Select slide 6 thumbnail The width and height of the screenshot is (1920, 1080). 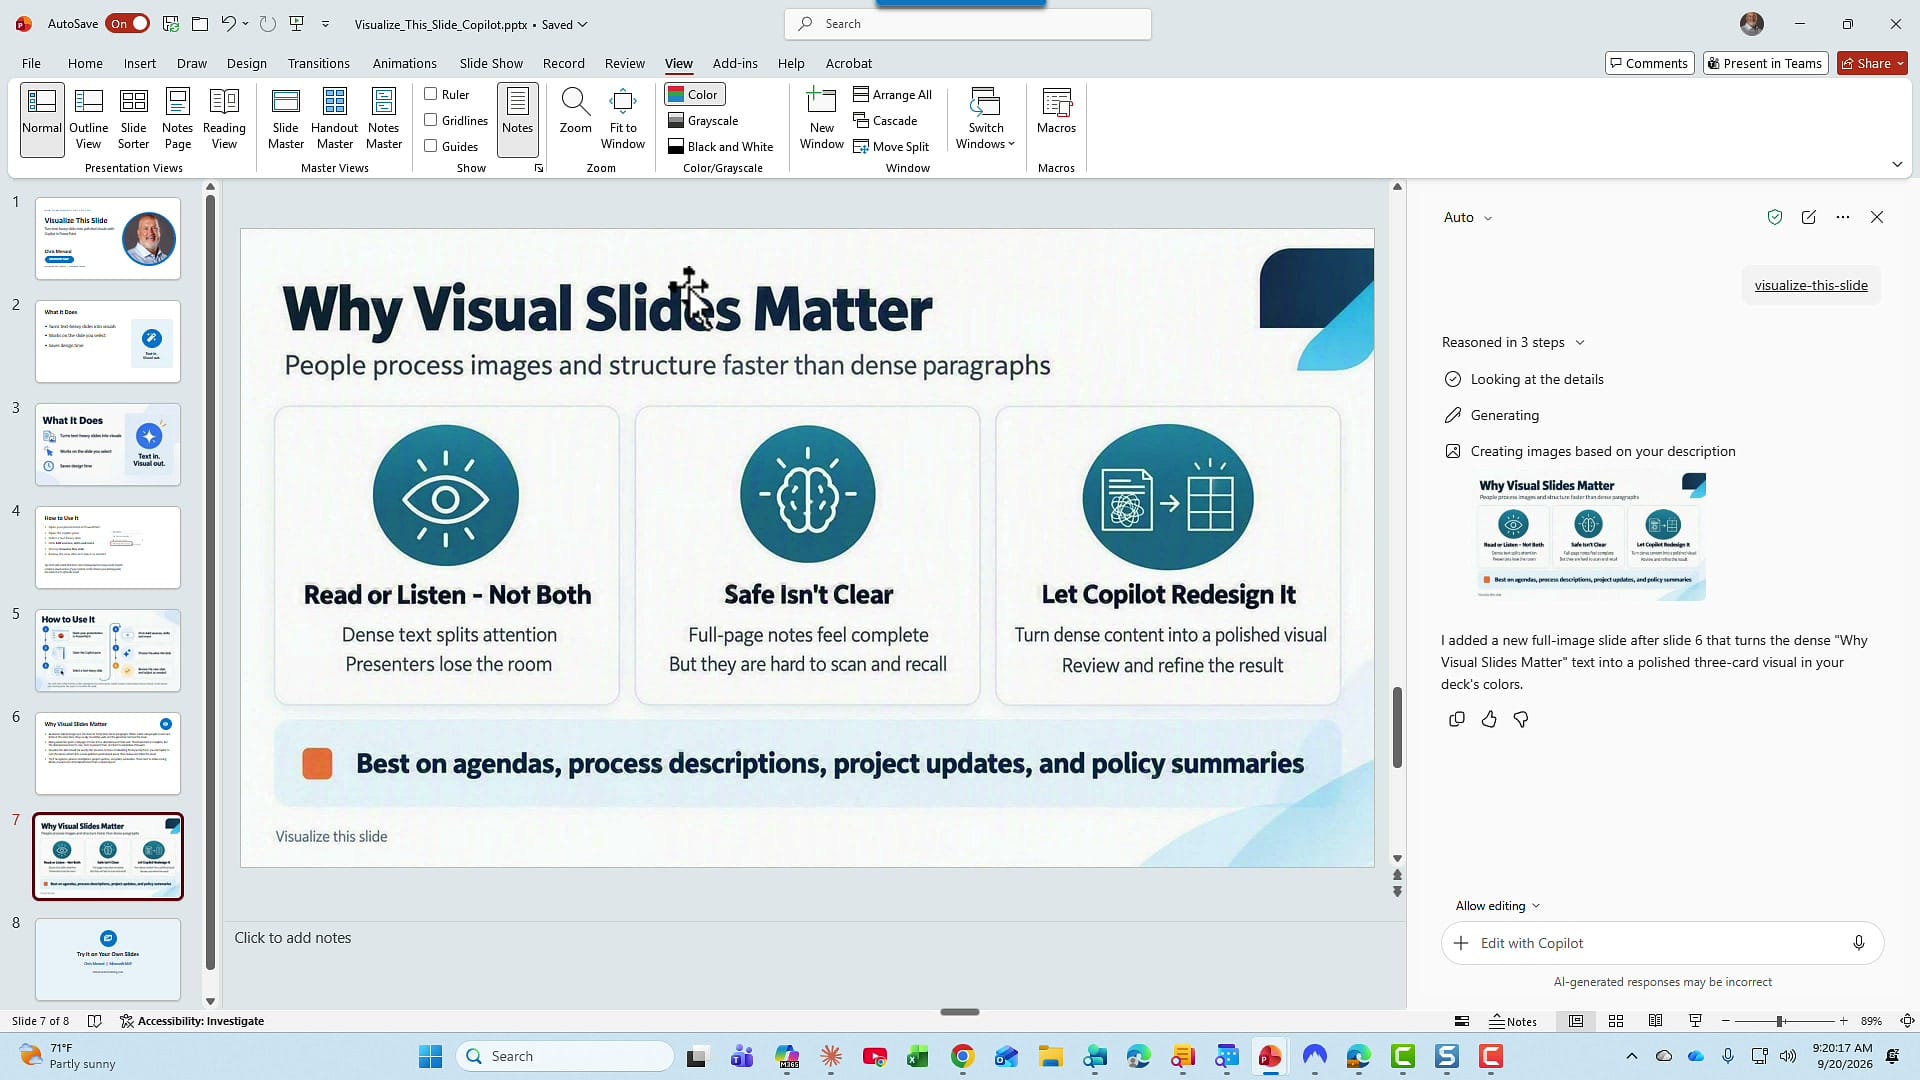pos(108,753)
